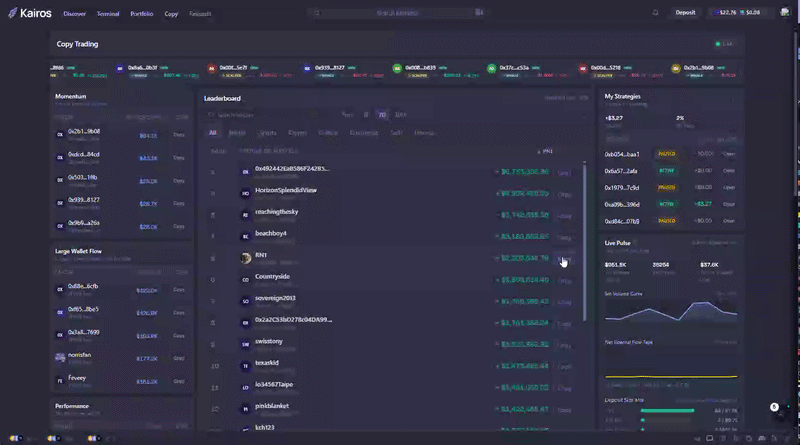Click the ACTIVE badge of 0x6a57...2afa
800x445 pixels.
(x=666, y=170)
